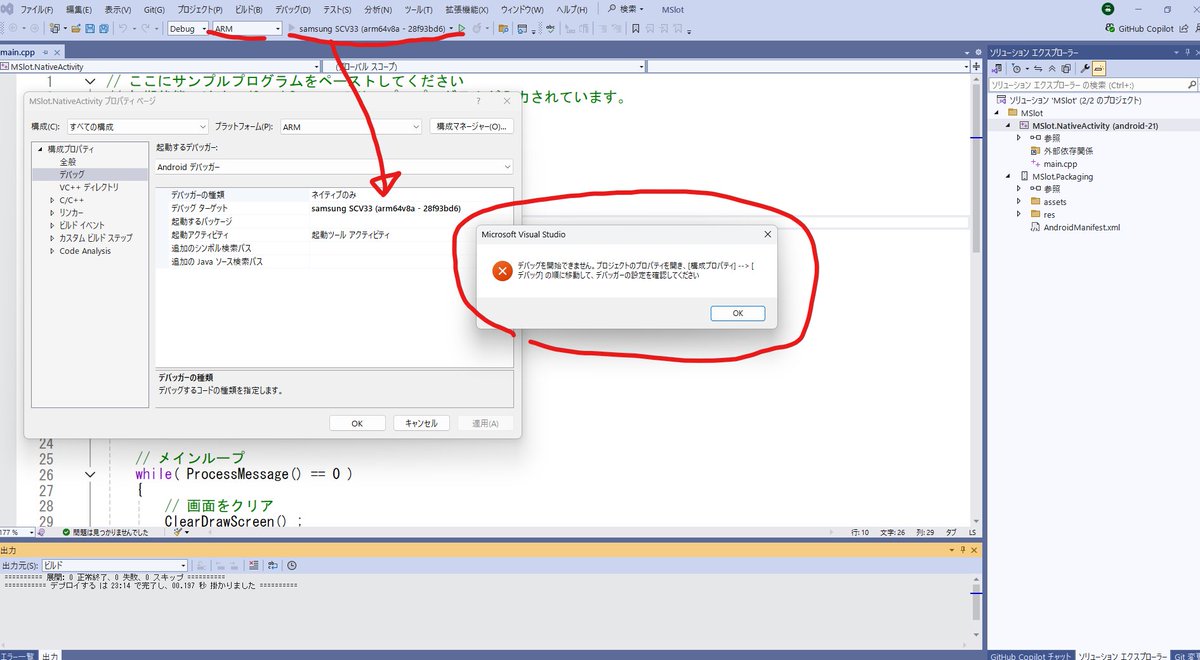Sync Solution Explorer with active document
This screenshot has width=1200, height=660.
click(1038, 68)
